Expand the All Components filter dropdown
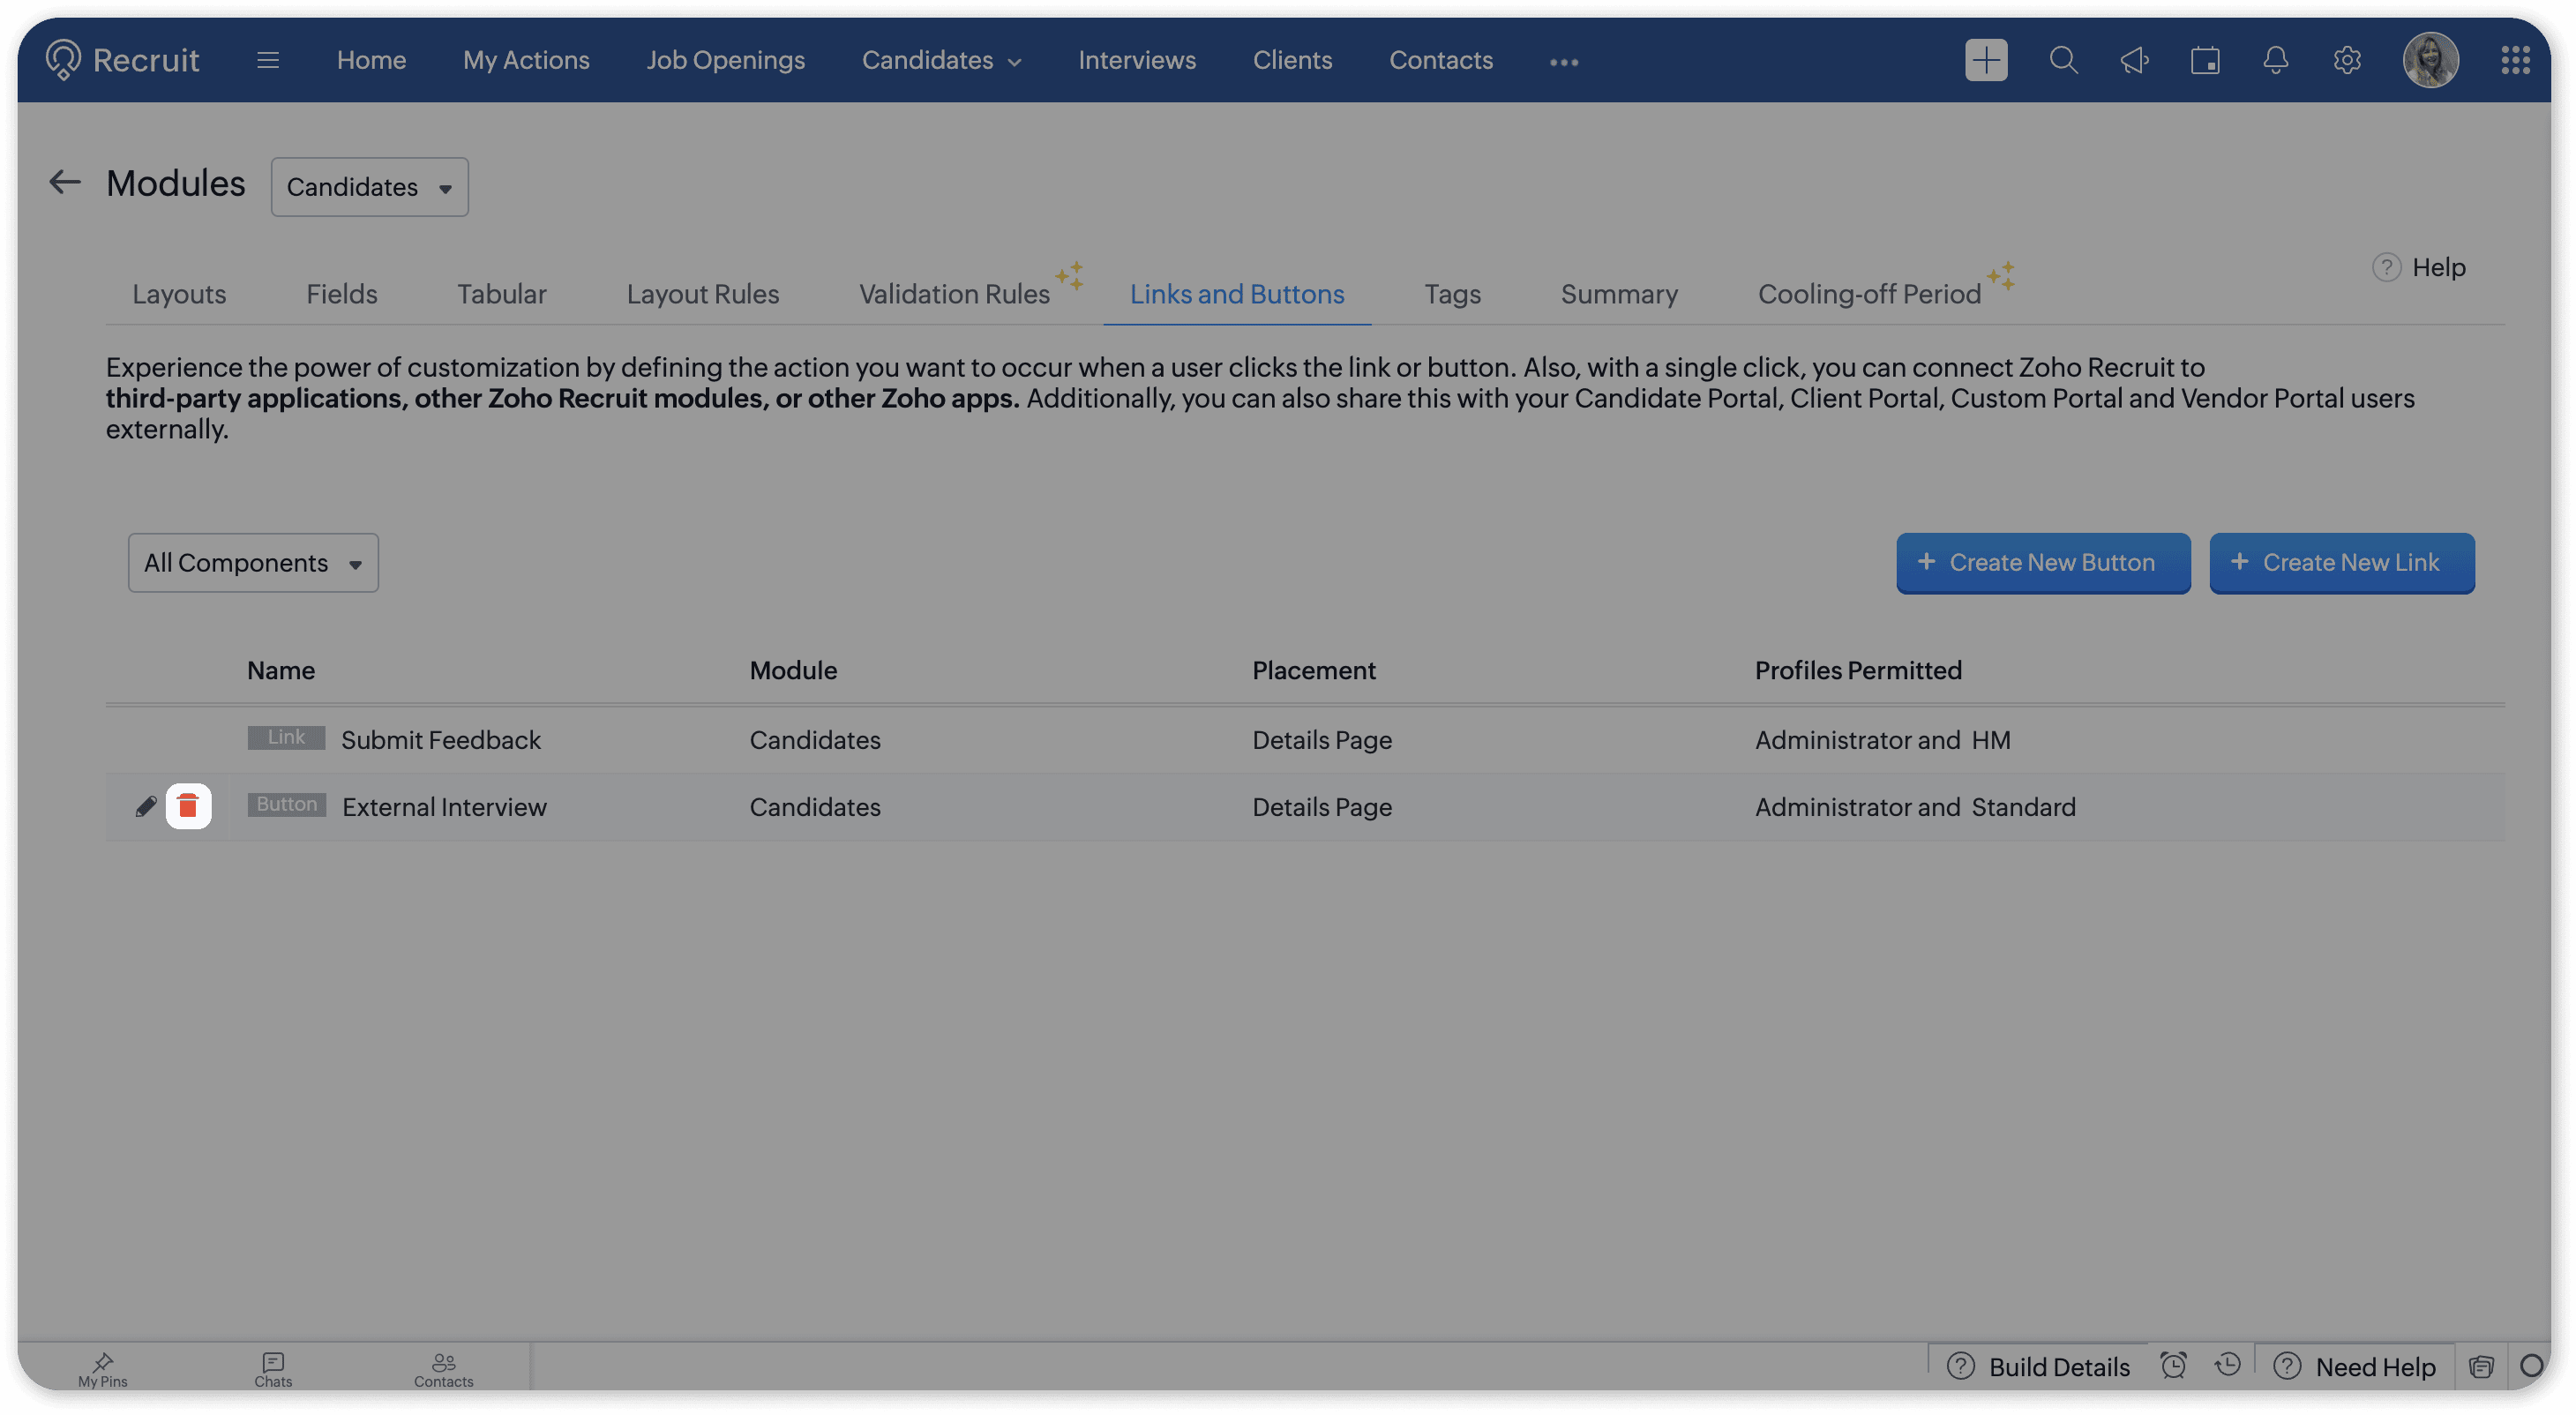Screen dimensions: 2576x1415 pos(253,563)
